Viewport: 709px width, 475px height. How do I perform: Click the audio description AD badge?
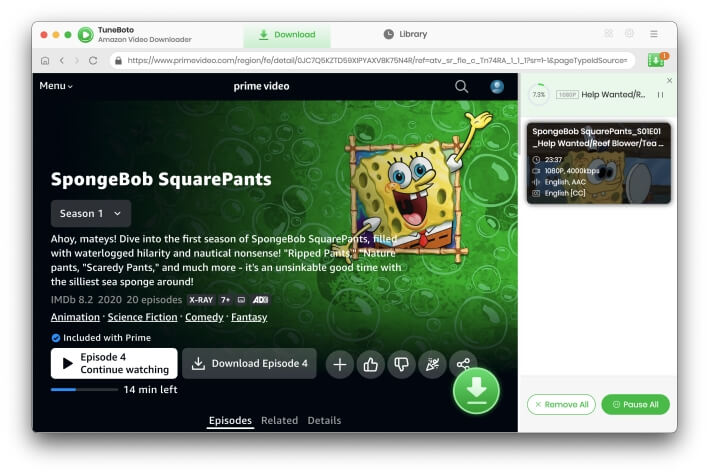pyautogui.click(x=260, y=300)
